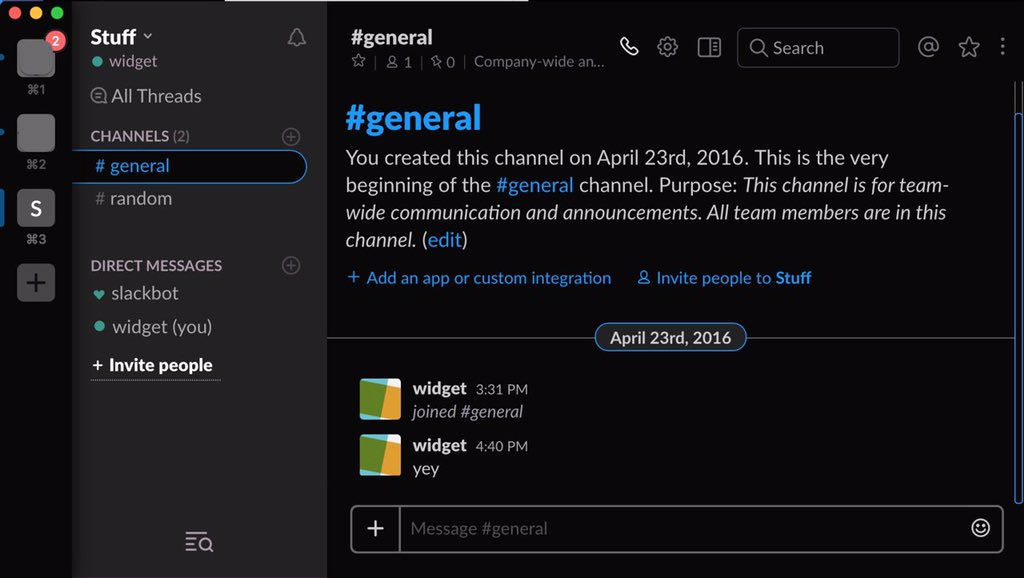Screen dimensions: 1024x578
Task: Open starred items star icon
Action: pos(968,47)
